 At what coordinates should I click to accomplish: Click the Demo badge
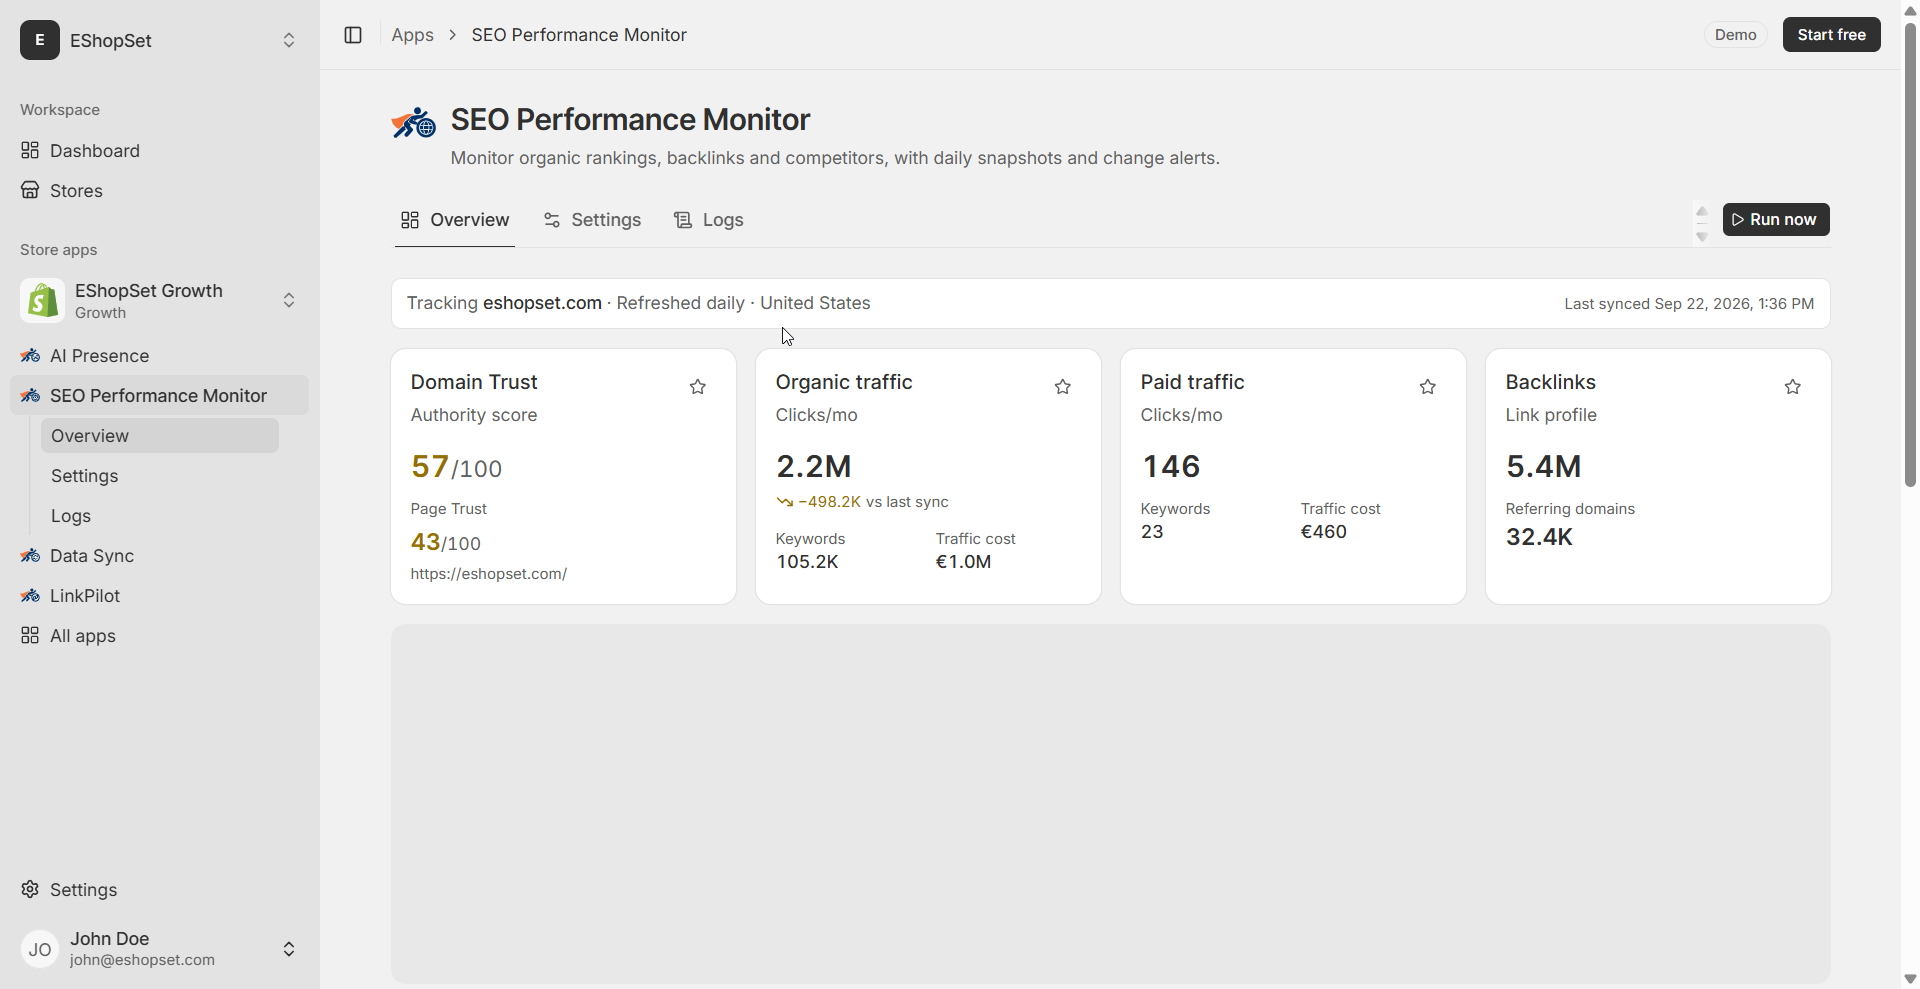pyautogui.click(x=1735, y=35)
